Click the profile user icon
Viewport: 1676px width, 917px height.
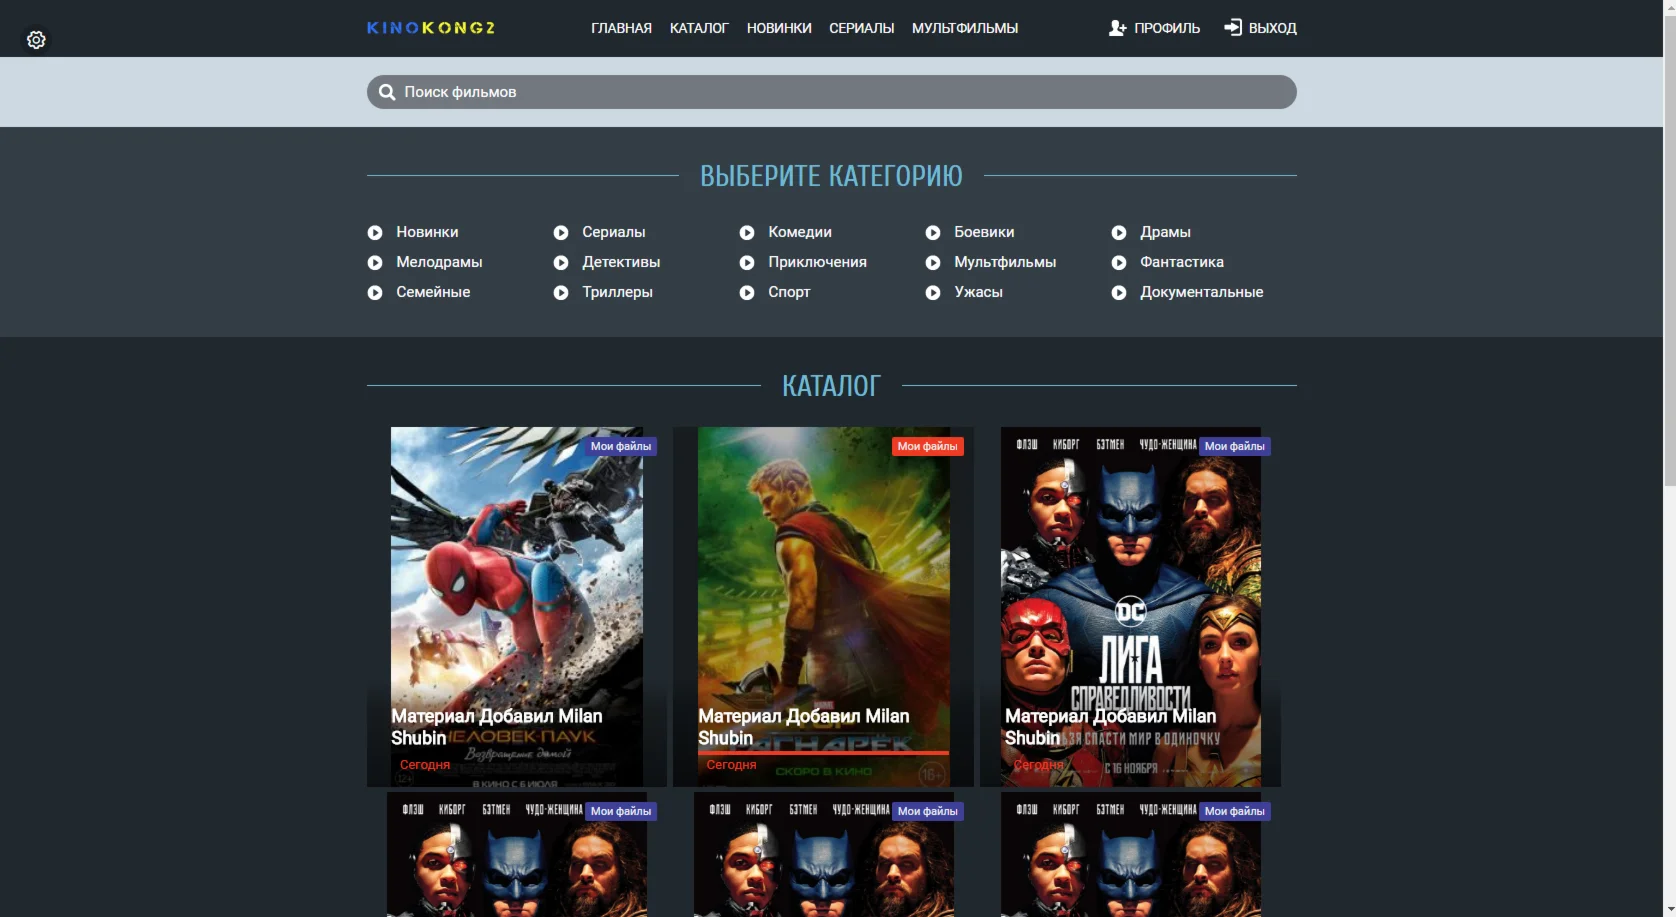[1117, 28]
